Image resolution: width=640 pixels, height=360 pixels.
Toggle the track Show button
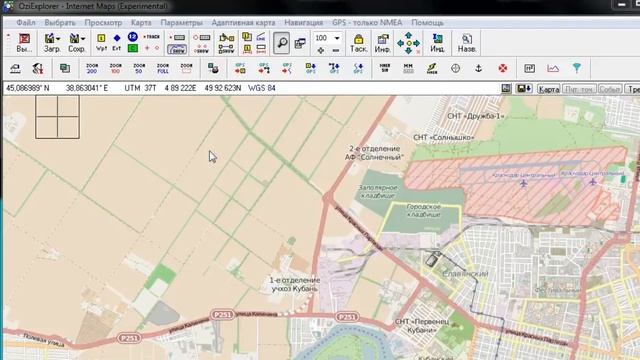point(177,50)
